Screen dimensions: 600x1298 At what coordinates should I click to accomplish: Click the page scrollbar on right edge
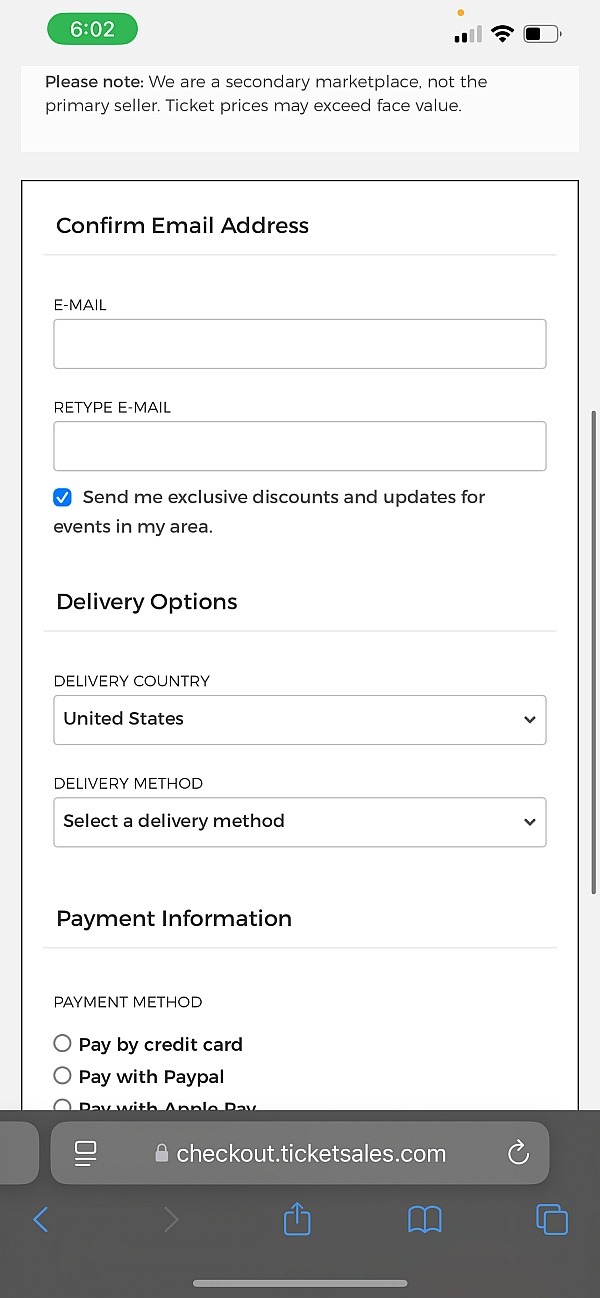click(x=594, y=650)
